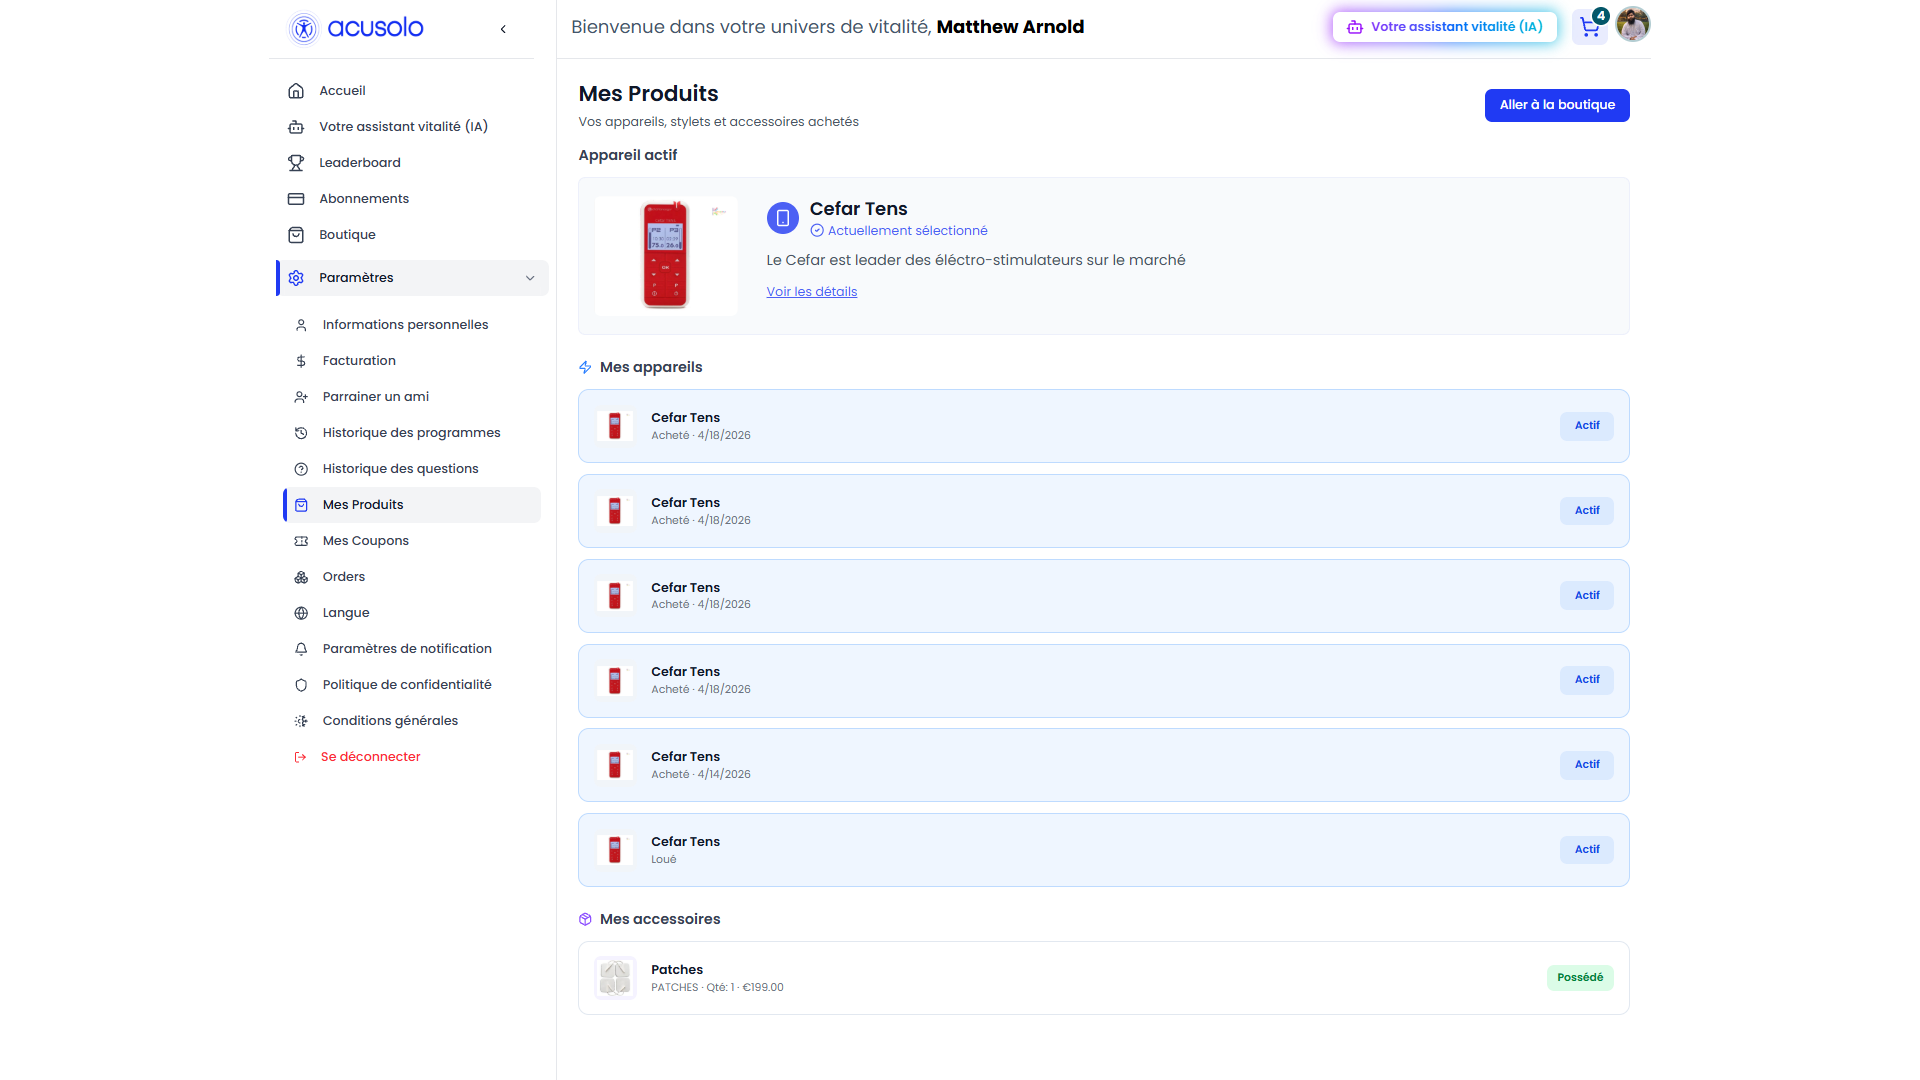Click the Aller à la boutique button
This screenshot has height=1080, width=1920.
[1557, 105]
